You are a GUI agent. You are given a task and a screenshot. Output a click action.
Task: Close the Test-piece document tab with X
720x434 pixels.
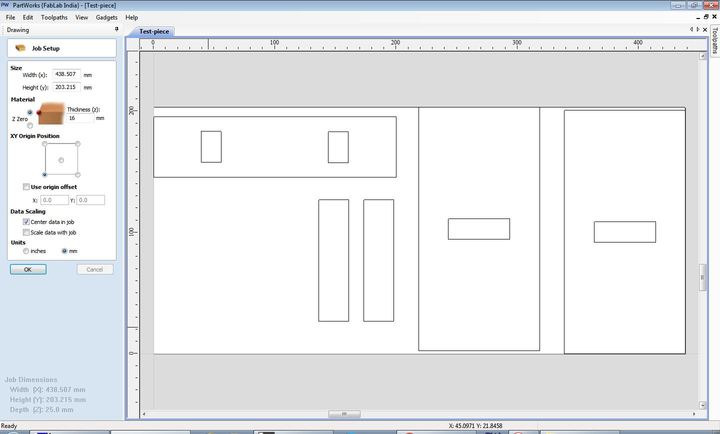pos(705,29)
